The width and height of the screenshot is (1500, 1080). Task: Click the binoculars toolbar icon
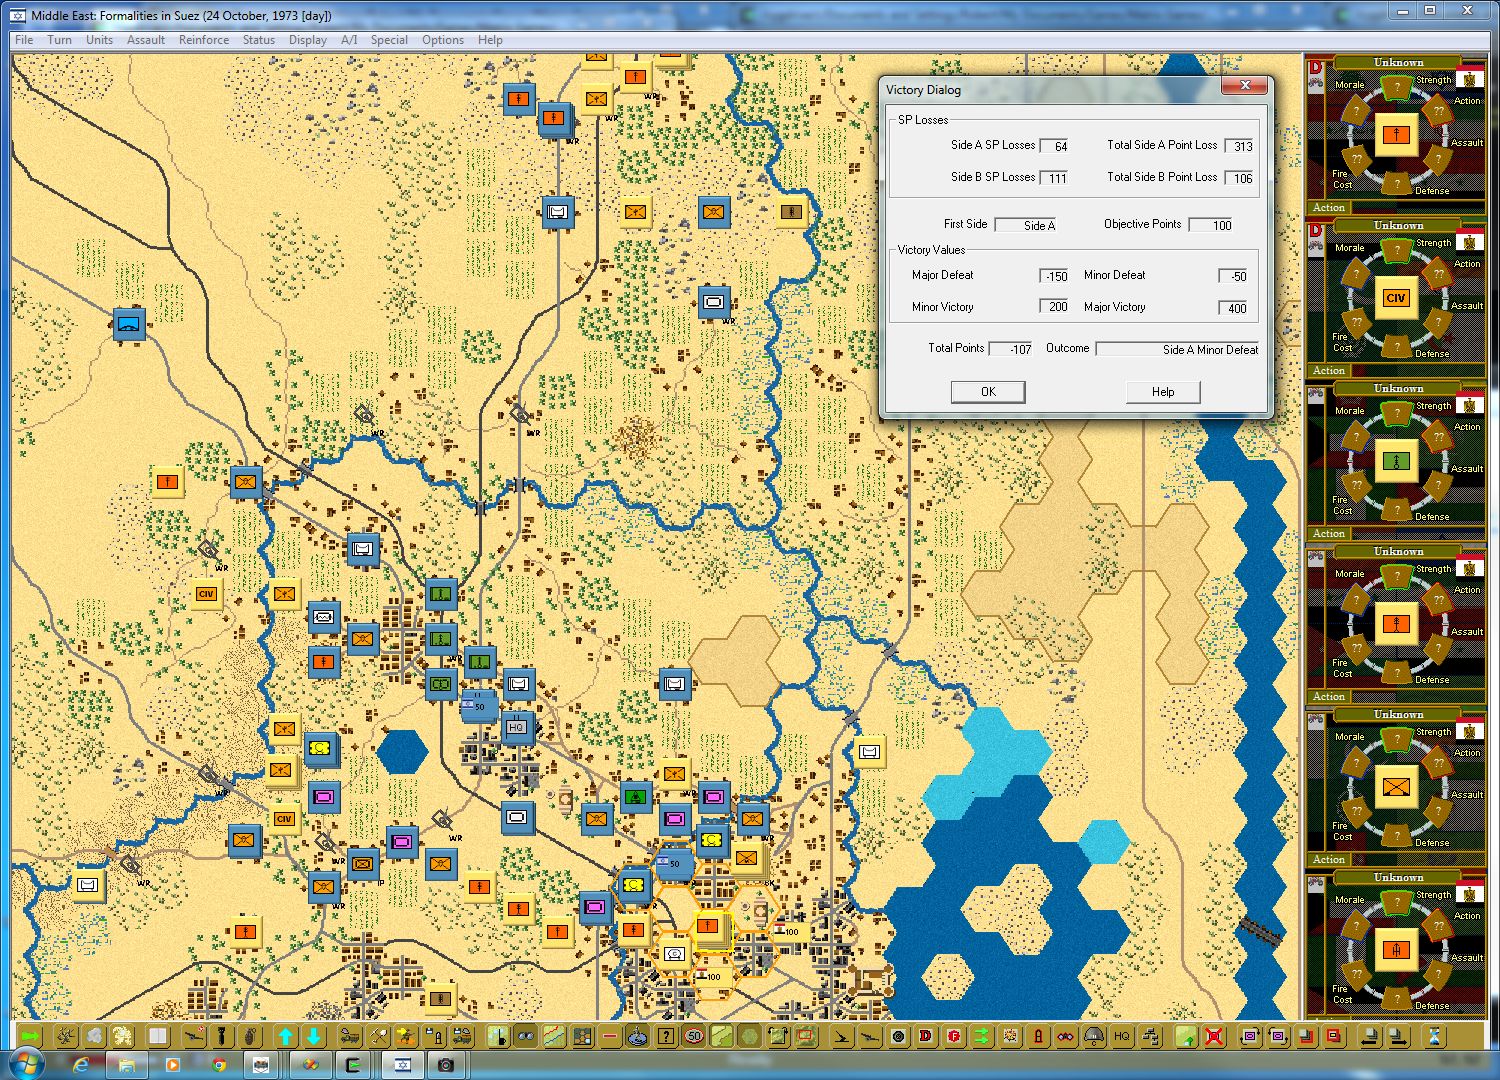coord(526,1036)
